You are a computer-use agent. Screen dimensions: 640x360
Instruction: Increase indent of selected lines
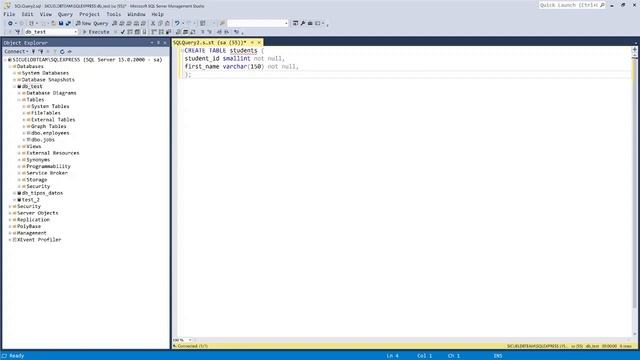coord(227,32)
